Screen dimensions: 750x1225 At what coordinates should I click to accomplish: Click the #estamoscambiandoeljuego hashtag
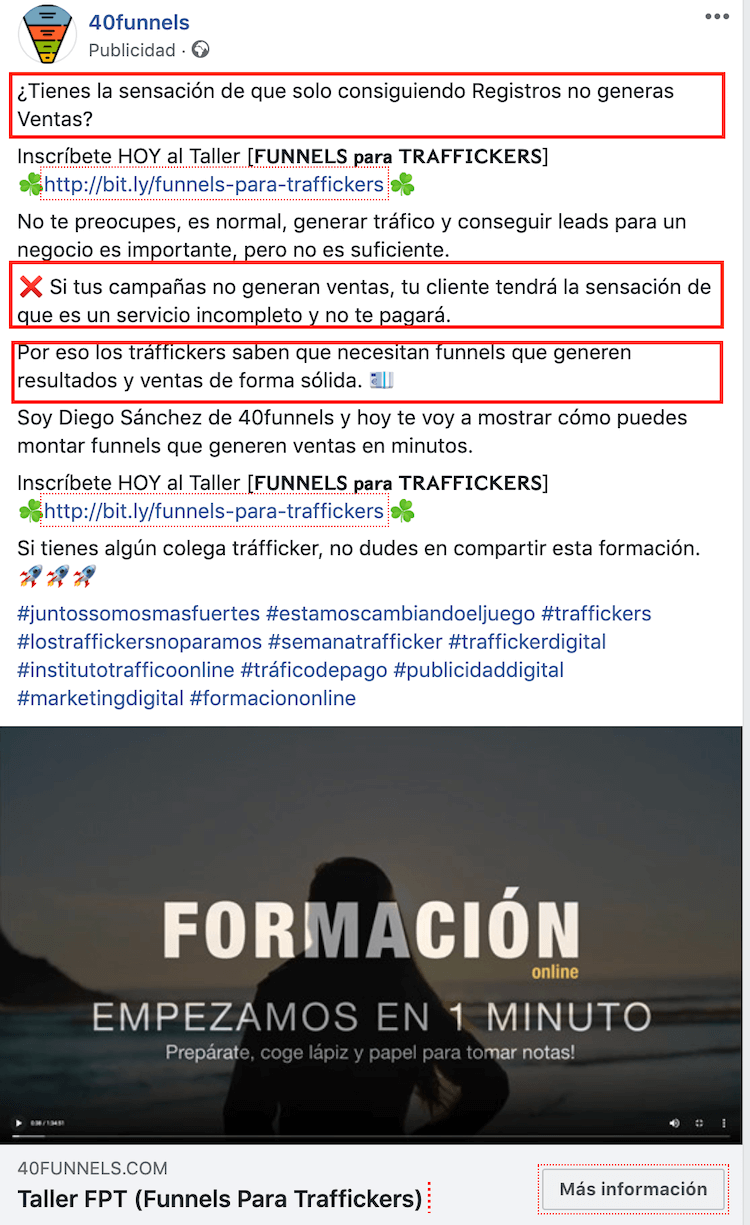point(400,614)
